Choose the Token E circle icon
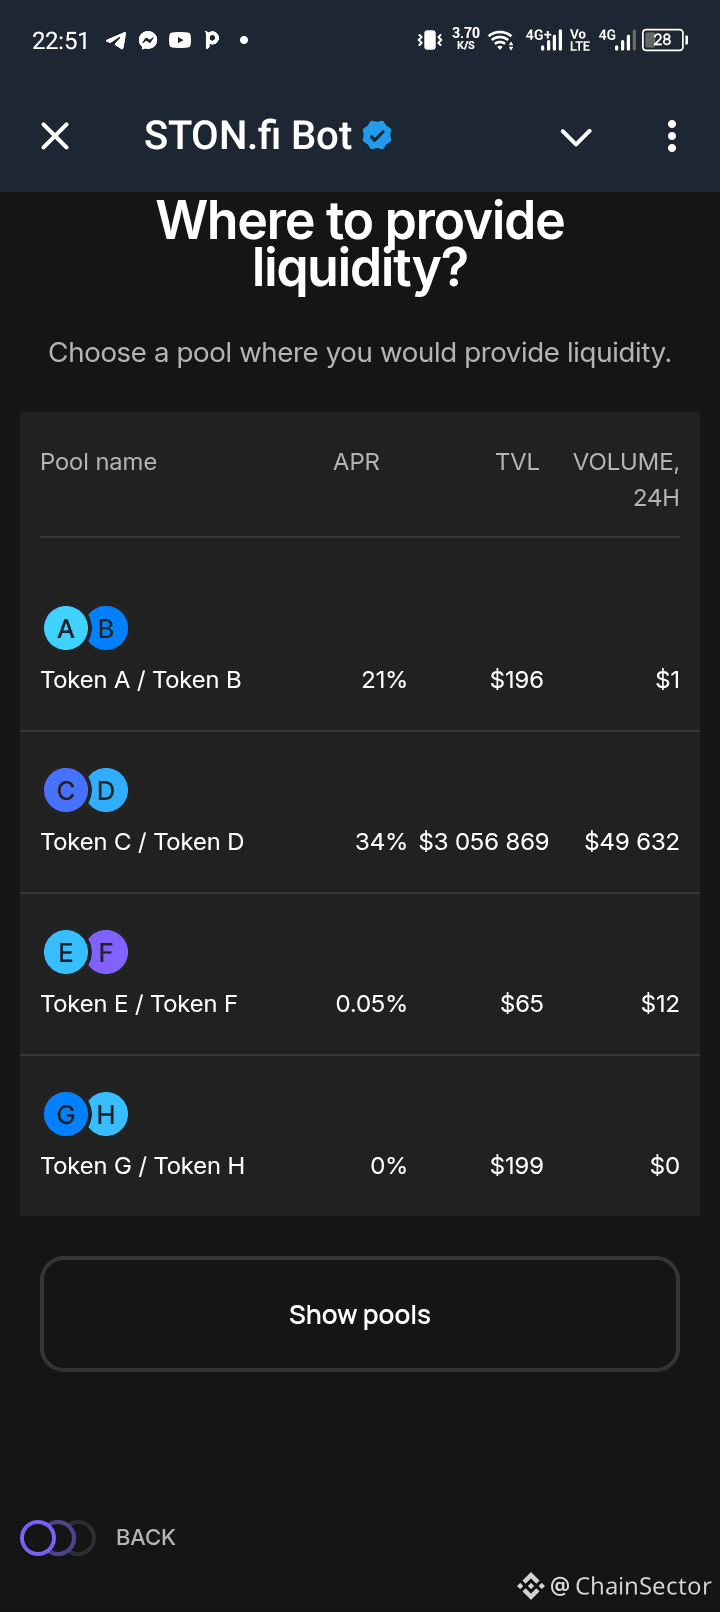Viewport: 720px width, 1612px height. pos(66,953)
